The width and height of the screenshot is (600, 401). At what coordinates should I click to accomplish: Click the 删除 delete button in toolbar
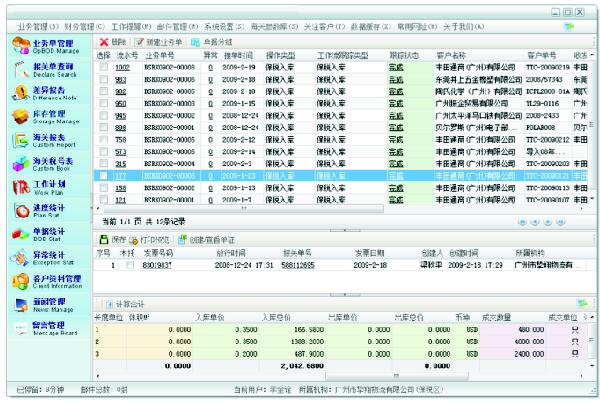coord(111,42)
